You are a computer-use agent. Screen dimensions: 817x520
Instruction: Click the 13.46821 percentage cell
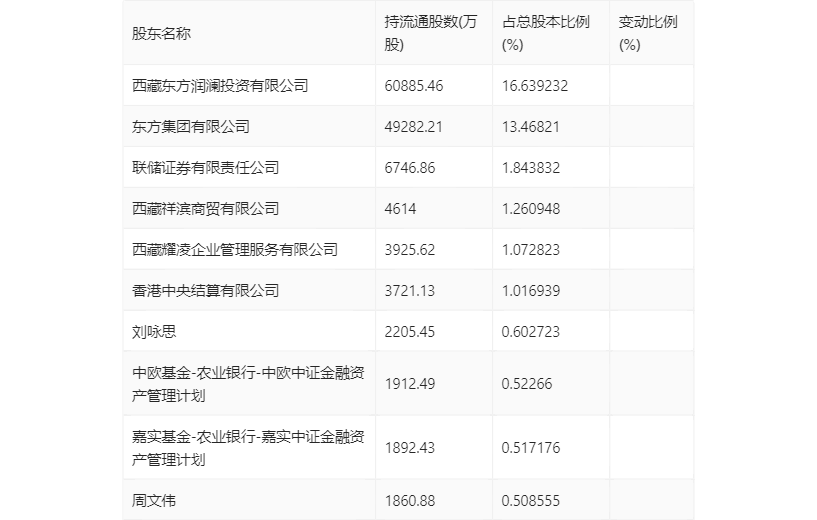coord(530,127)
